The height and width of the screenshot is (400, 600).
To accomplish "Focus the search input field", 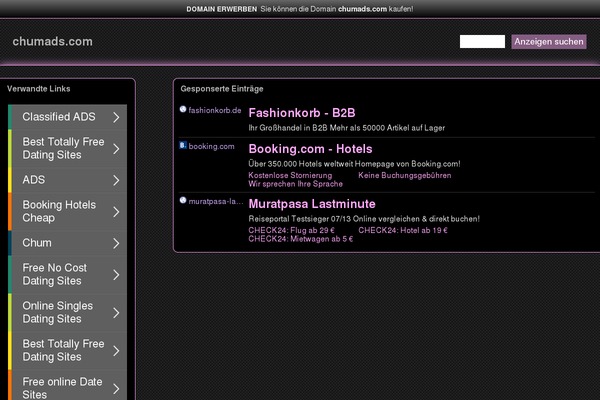I will click(x=482, y=41).
